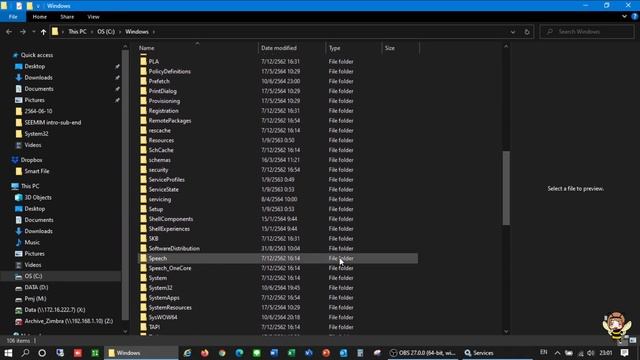Open Dropbox in navigation pane
The width and height of the screenshot is (640, 360).
coord(31,160)
